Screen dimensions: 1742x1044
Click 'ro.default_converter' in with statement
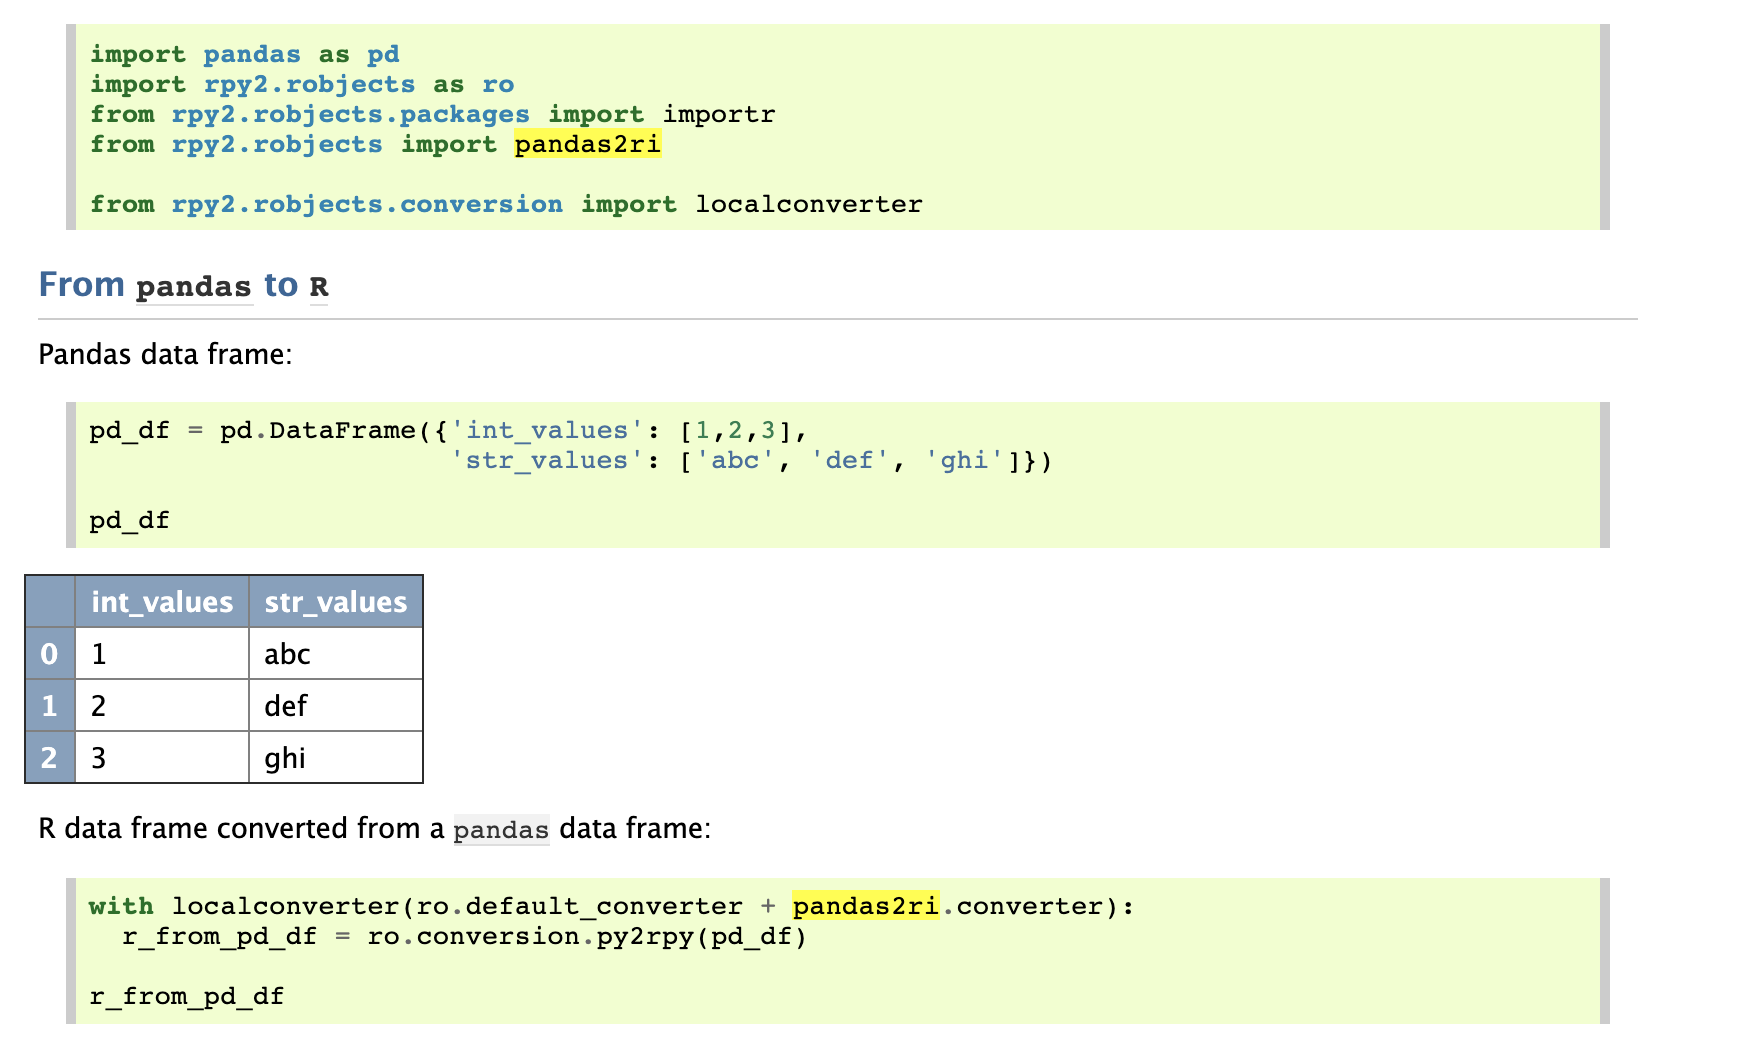pos(579,906)
